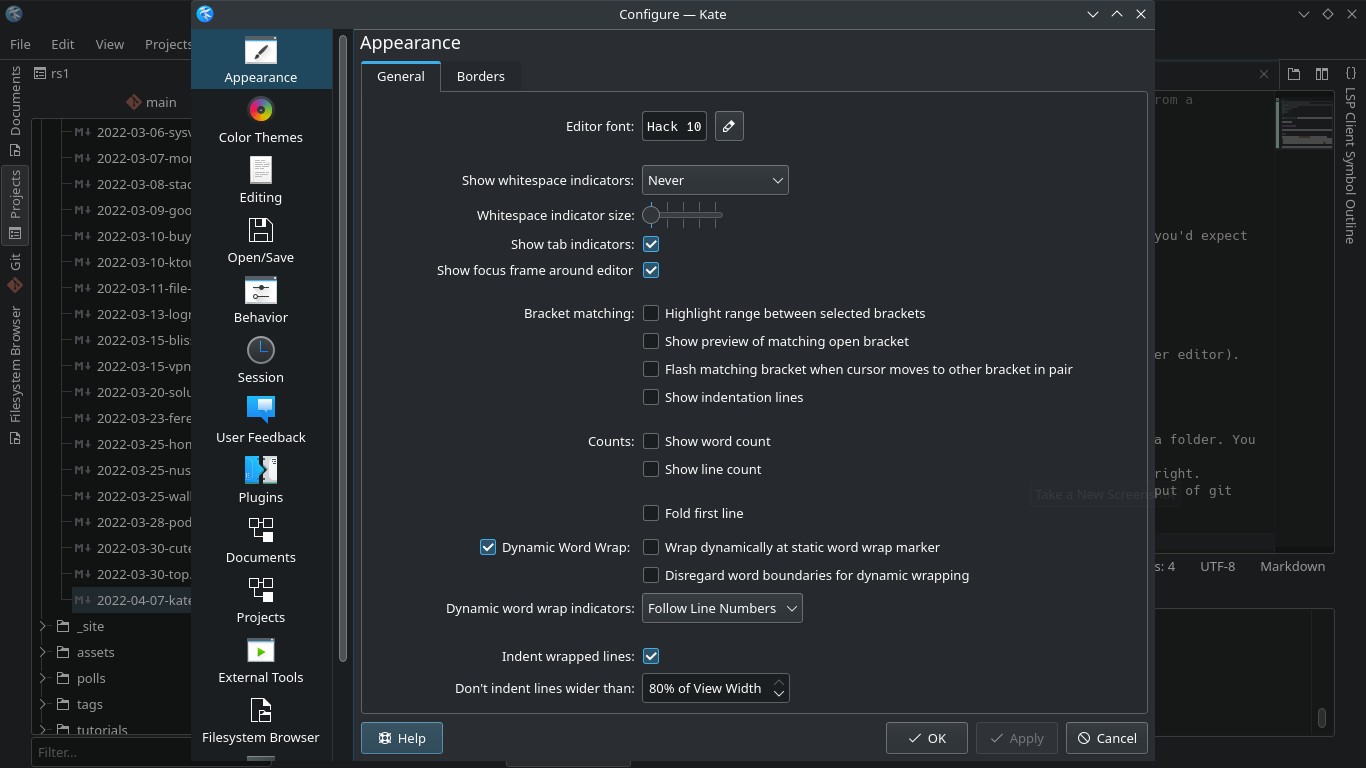Open the Behavior settings page
The height and width of the screenshot is (768, 1366).
(x=261, y=300)
